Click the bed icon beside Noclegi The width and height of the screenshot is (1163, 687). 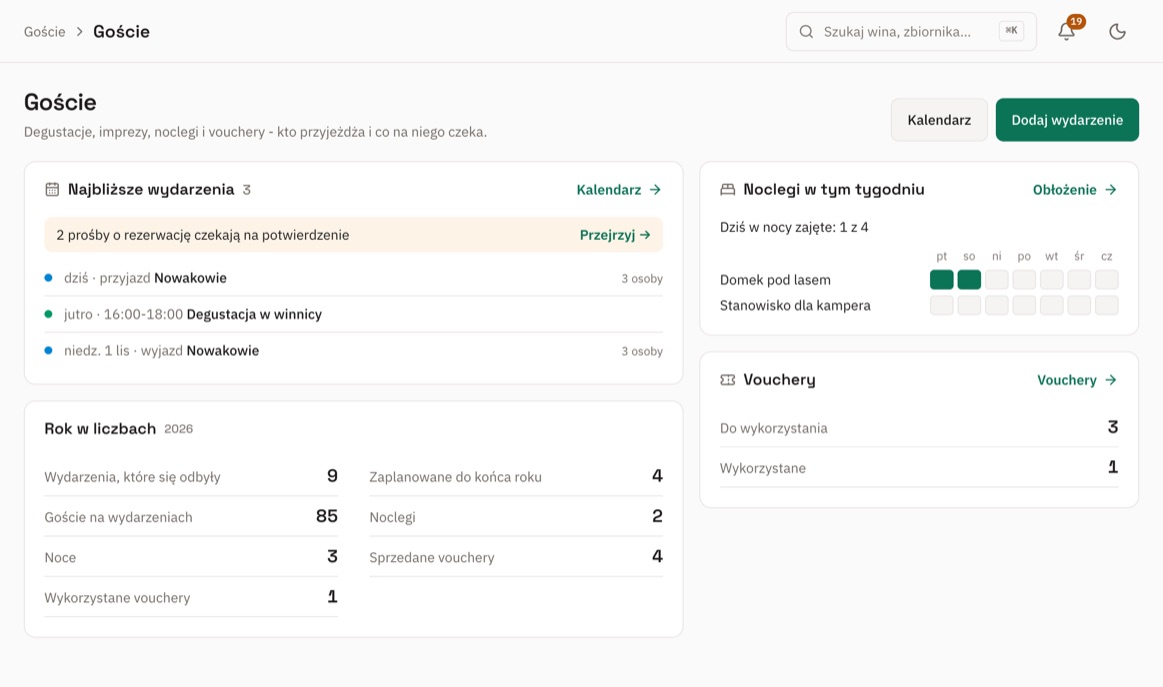pyautogui.click(x=728, y=189)
